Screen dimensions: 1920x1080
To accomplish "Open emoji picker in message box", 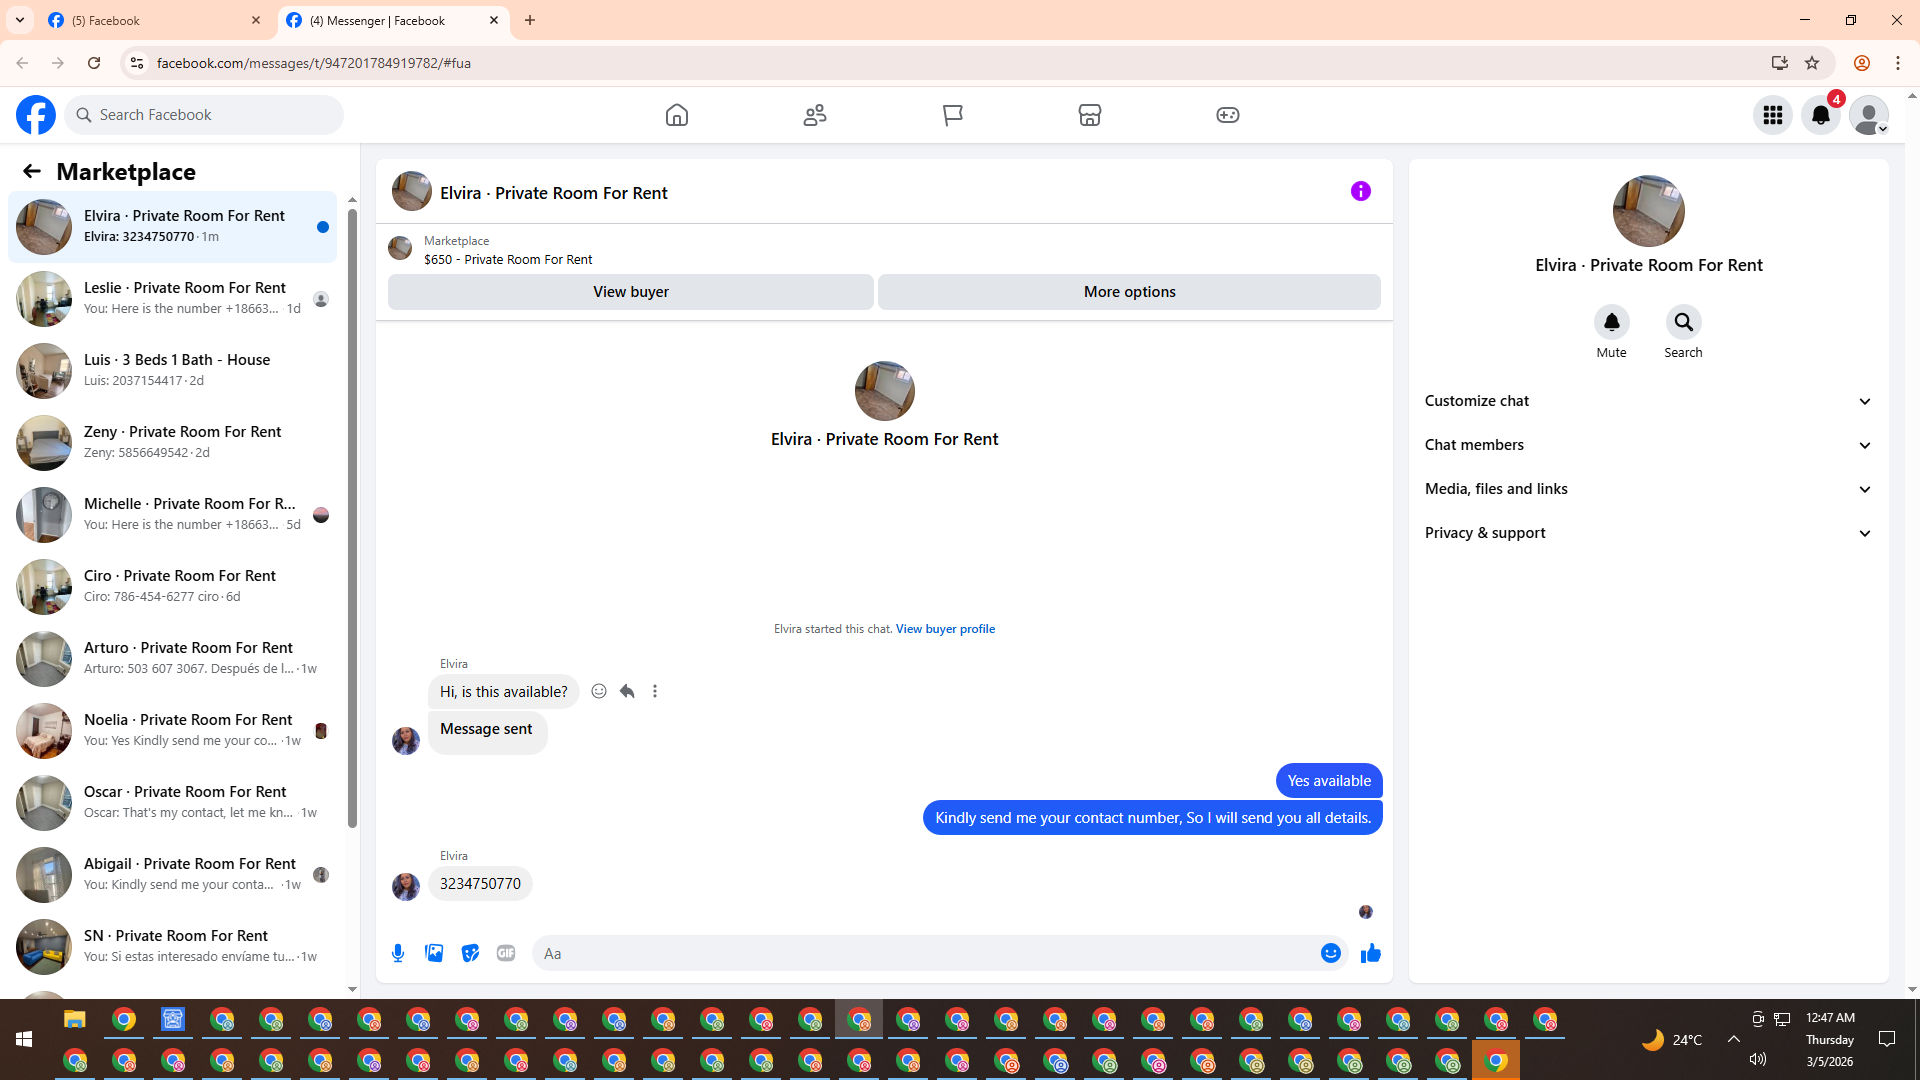I will click(x=1331, y=953).
